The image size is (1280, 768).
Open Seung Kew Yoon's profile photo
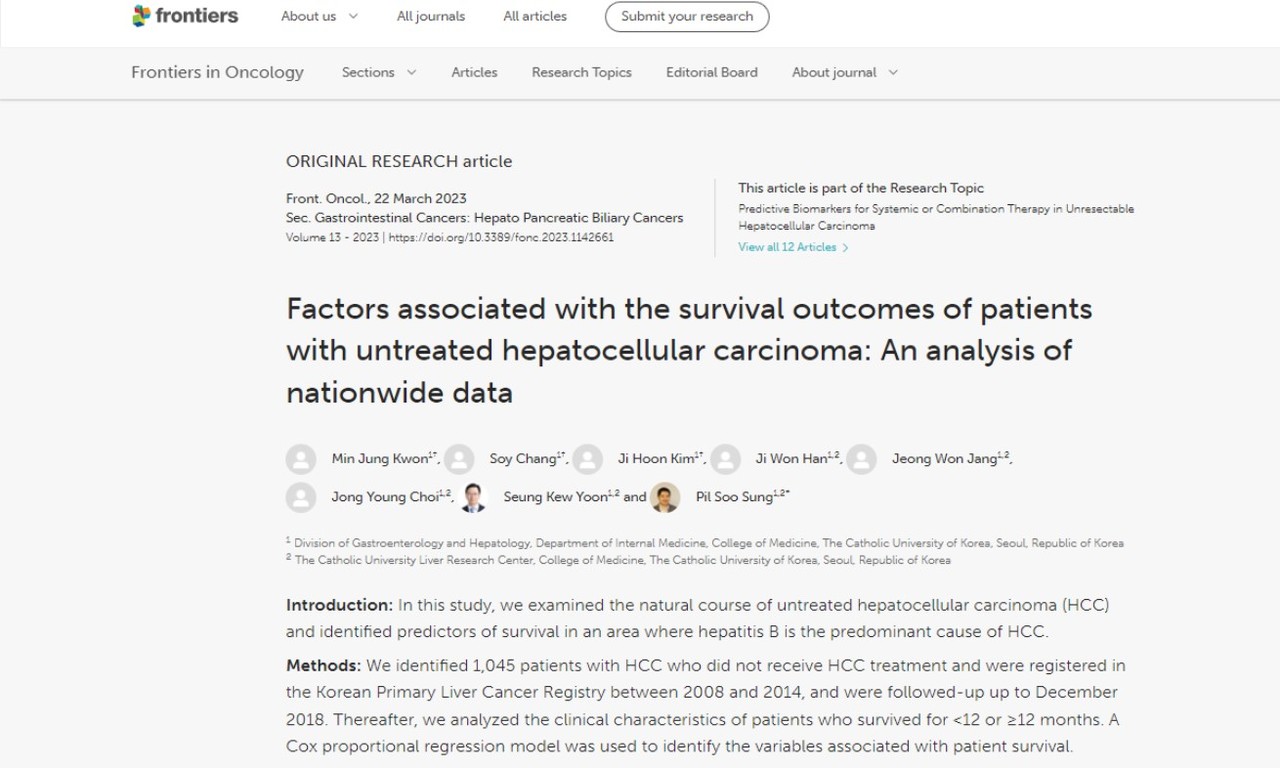click(473, 497)
